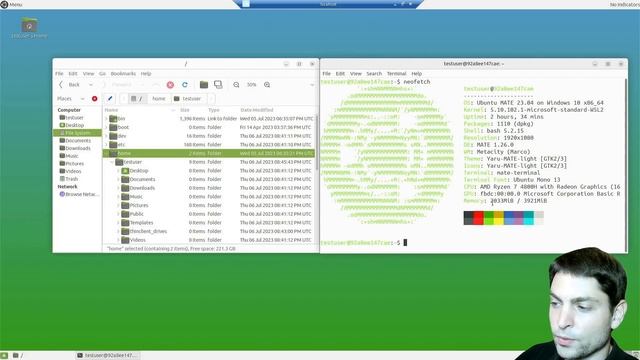640x360 pixels.
Task: Click the Home desktop icon
Action: (29, 28)
